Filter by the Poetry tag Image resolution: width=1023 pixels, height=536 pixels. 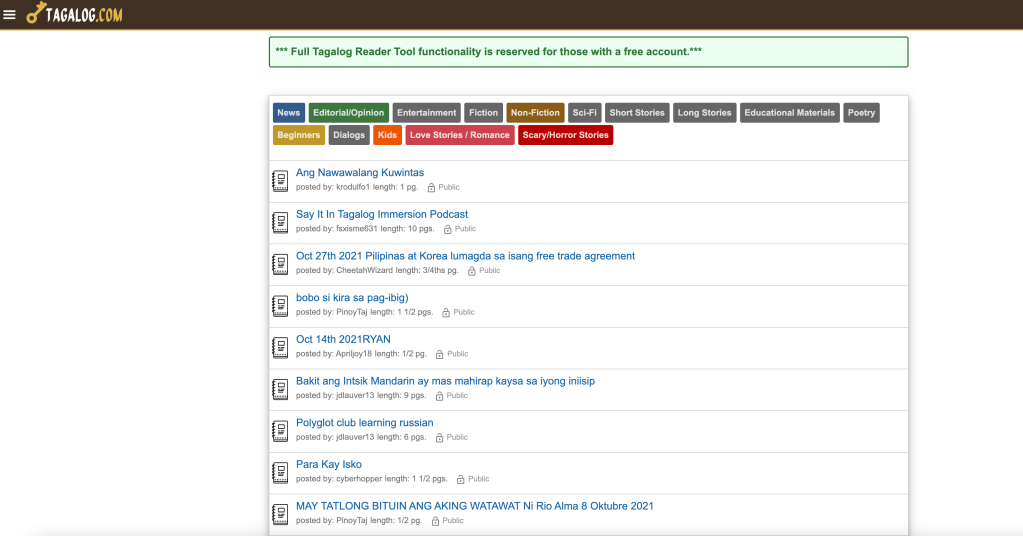(861, 113)
